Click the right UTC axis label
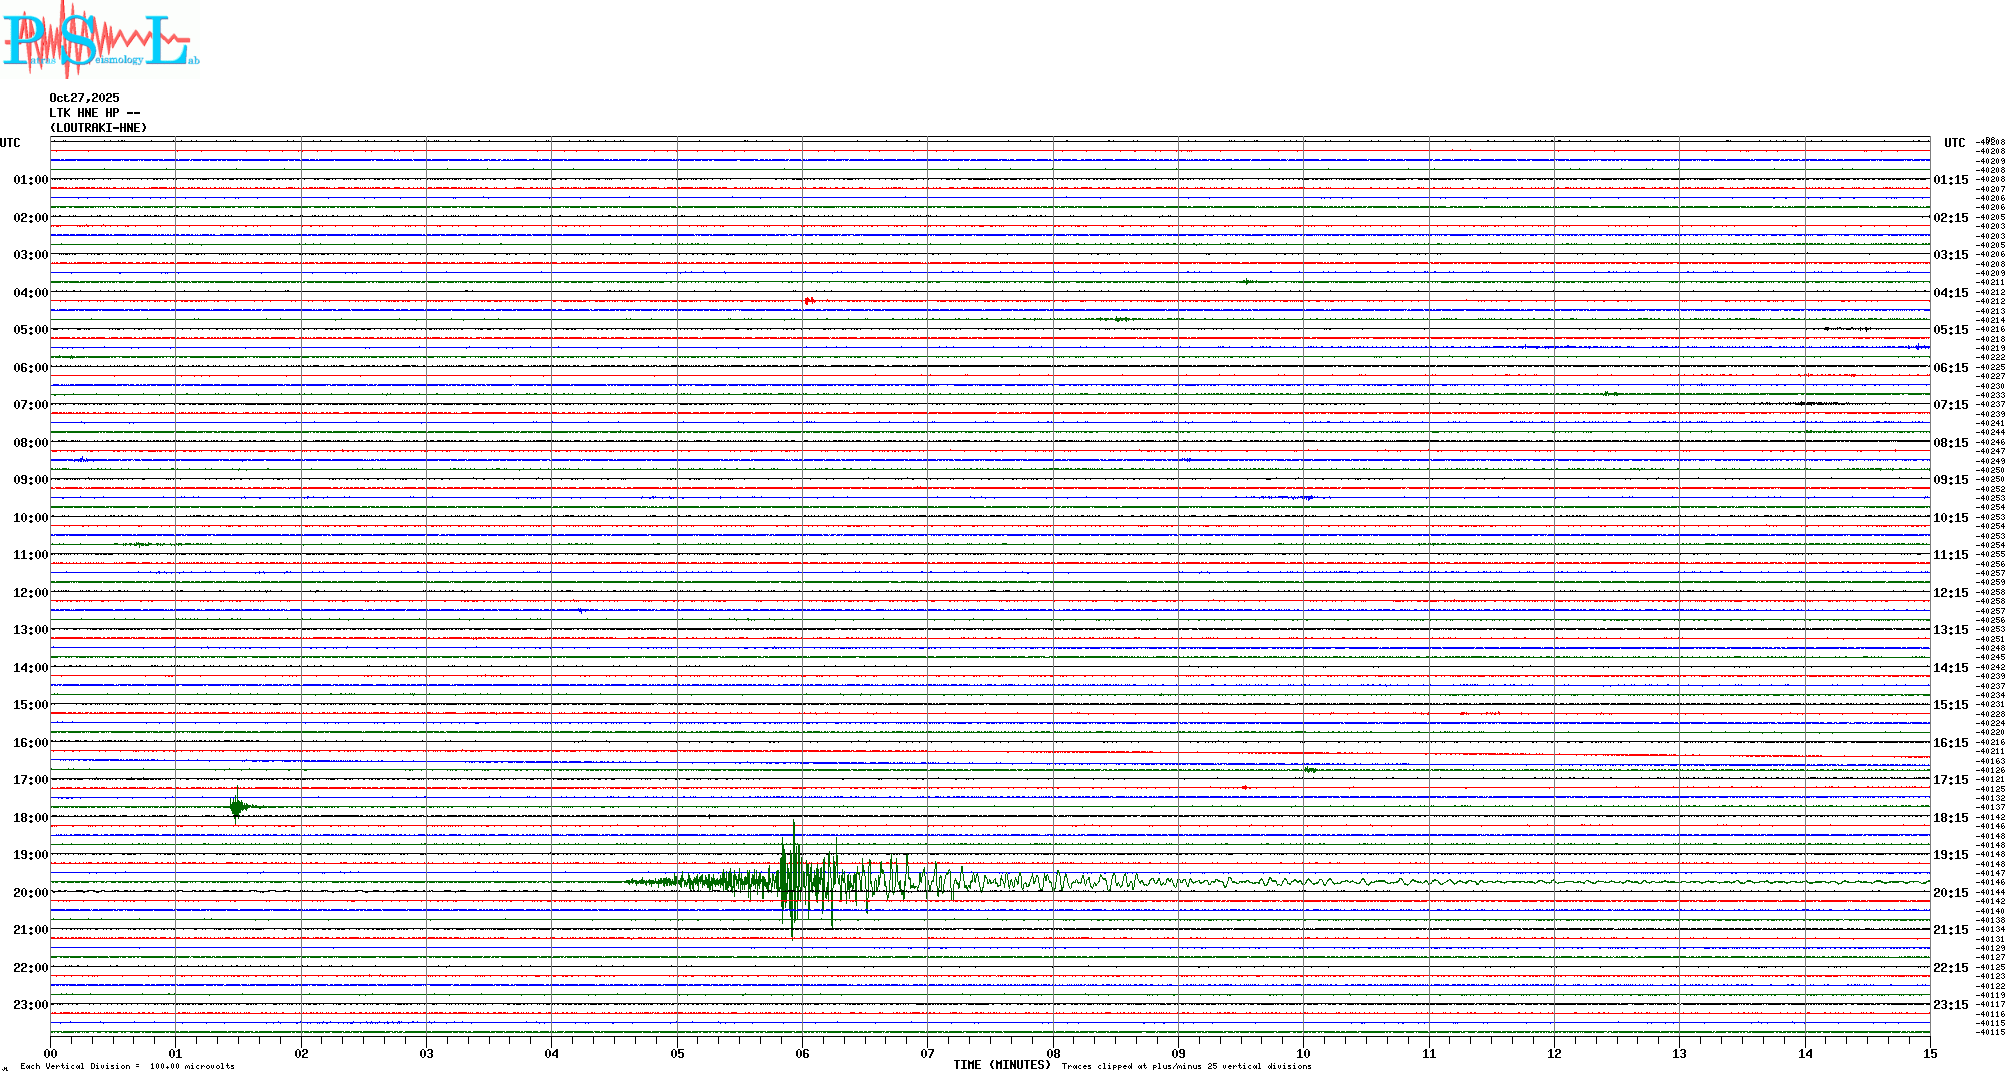 [1954, 143]
